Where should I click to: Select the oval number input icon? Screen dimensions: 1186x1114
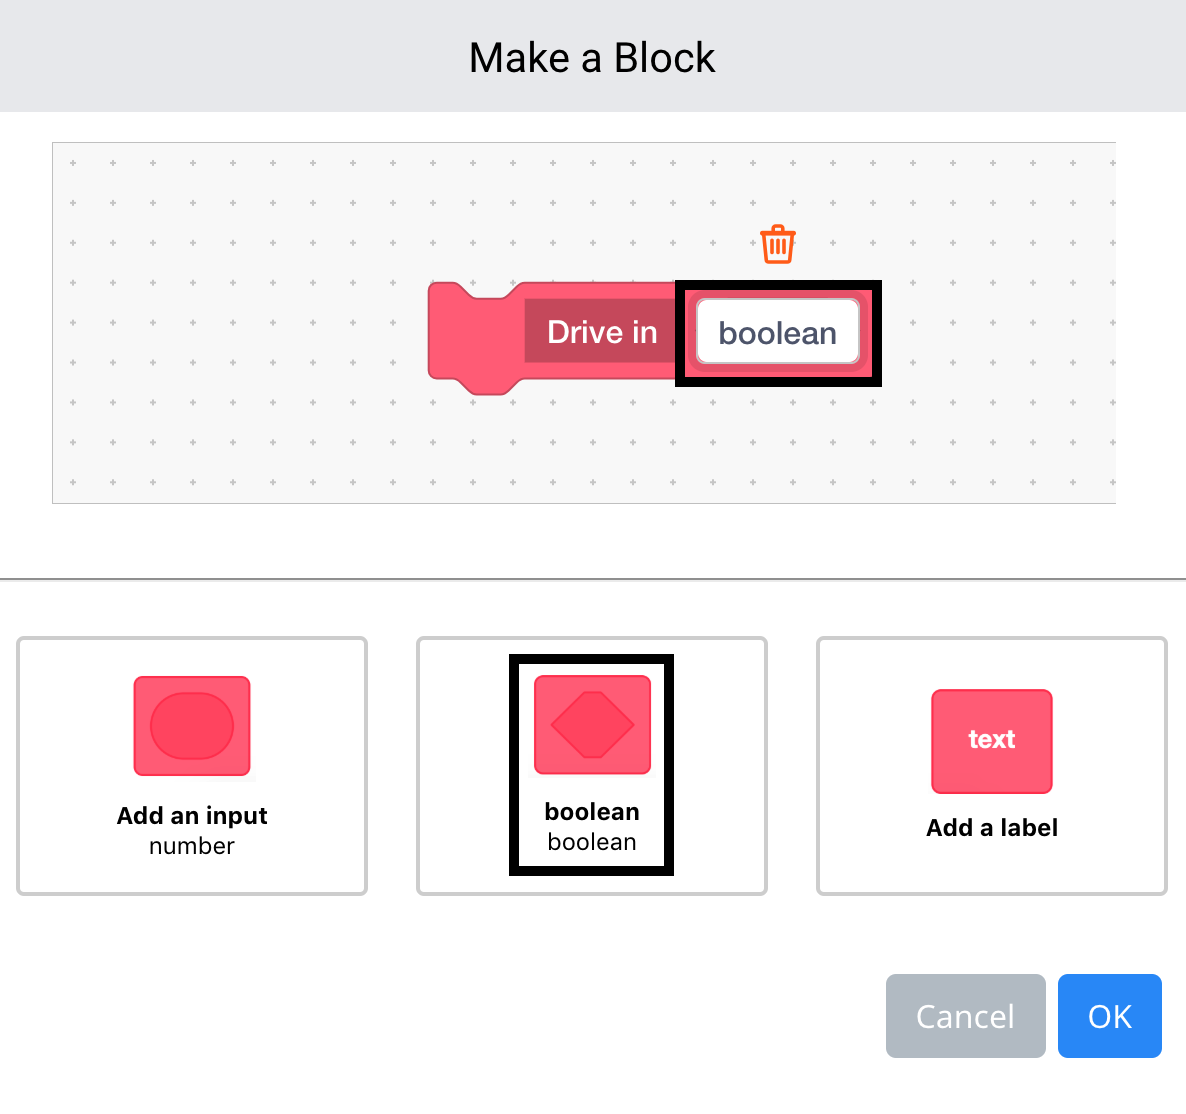point(191,726)
